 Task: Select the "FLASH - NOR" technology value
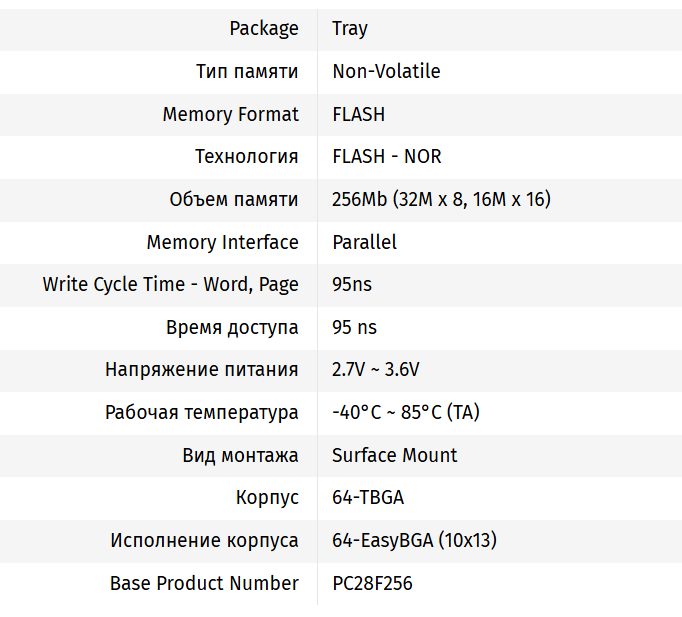(x=386, y=157)
